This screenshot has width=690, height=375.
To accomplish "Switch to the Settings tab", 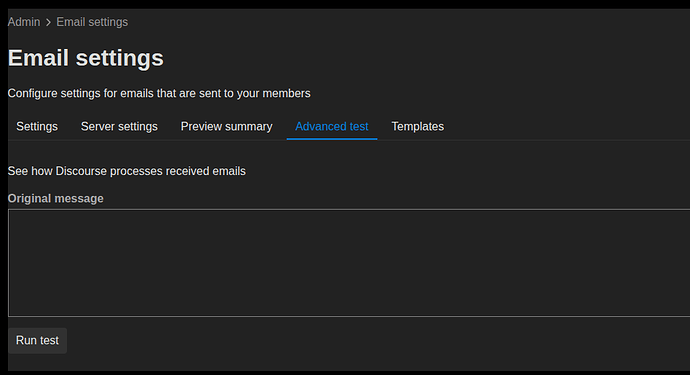I will point(37,126).
